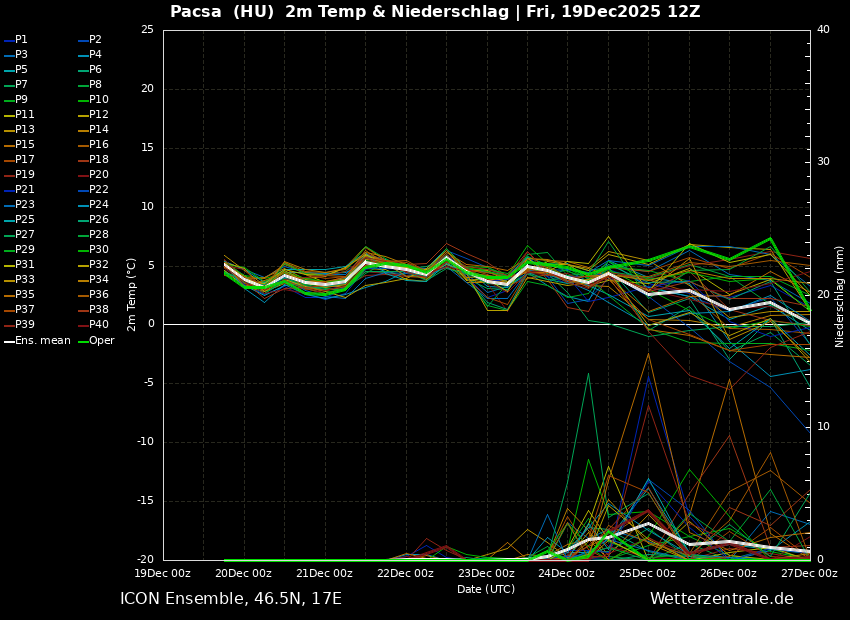The width and height of the screenshot is (850, 620).
Task: Click the Ens. mean white line swatch
Action: point(9,341)
